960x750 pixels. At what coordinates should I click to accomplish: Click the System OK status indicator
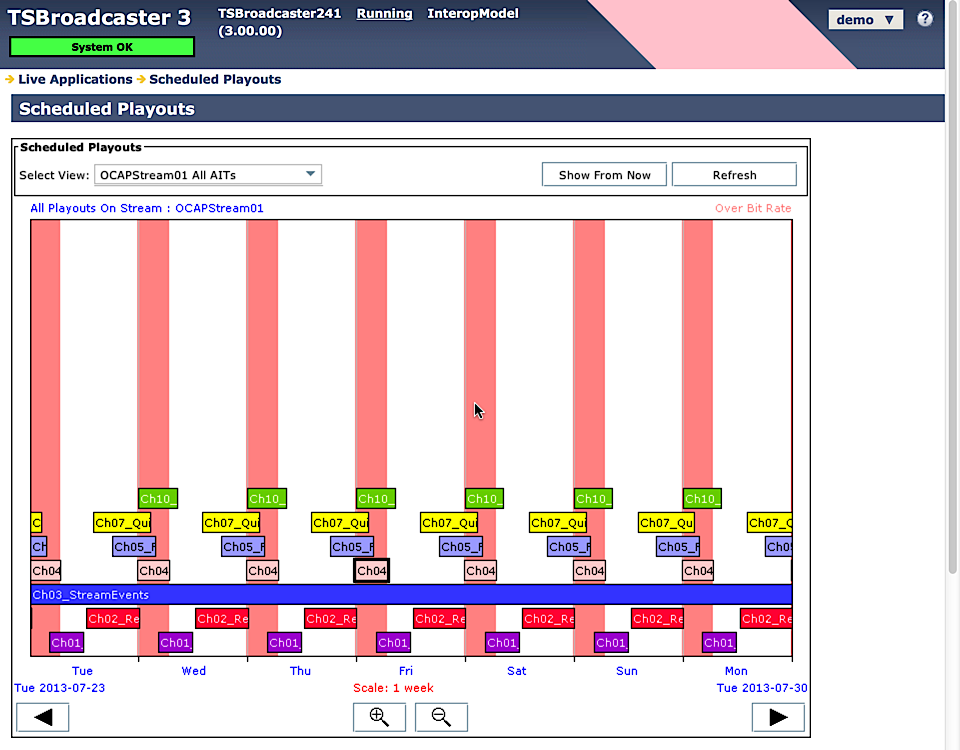[102, 47]
